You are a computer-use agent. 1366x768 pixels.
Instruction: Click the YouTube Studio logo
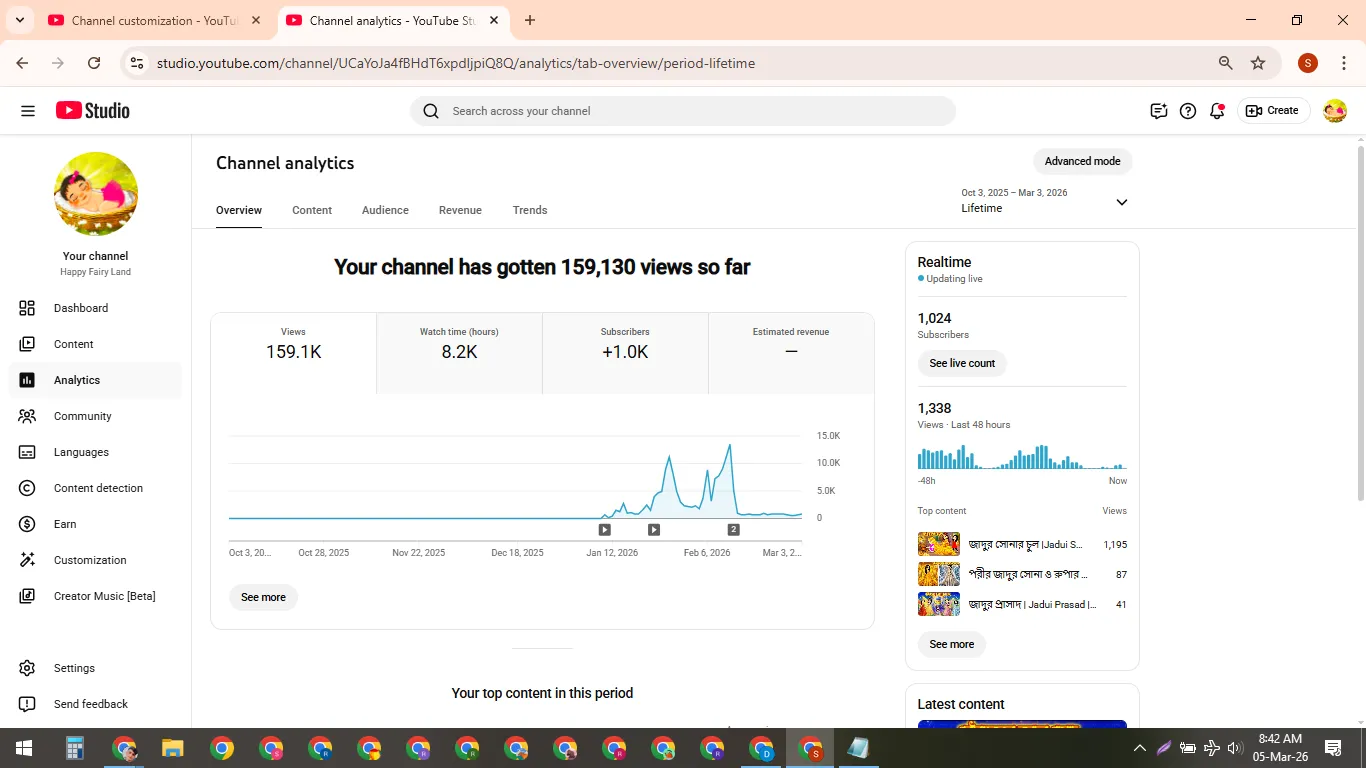[x=93, y=111]
